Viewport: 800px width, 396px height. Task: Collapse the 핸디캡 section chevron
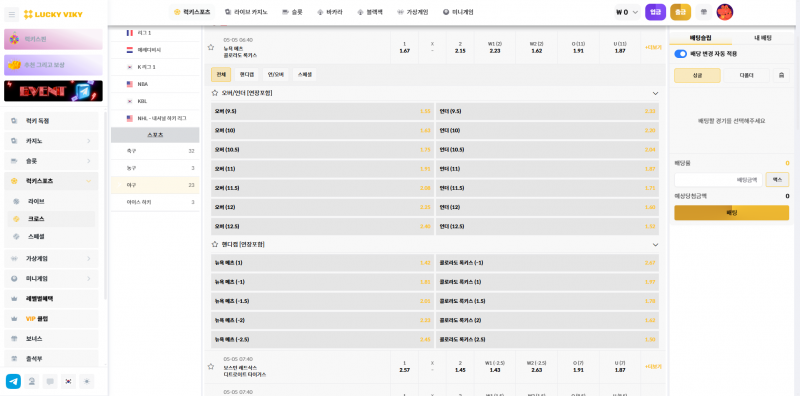coord(656,245)
